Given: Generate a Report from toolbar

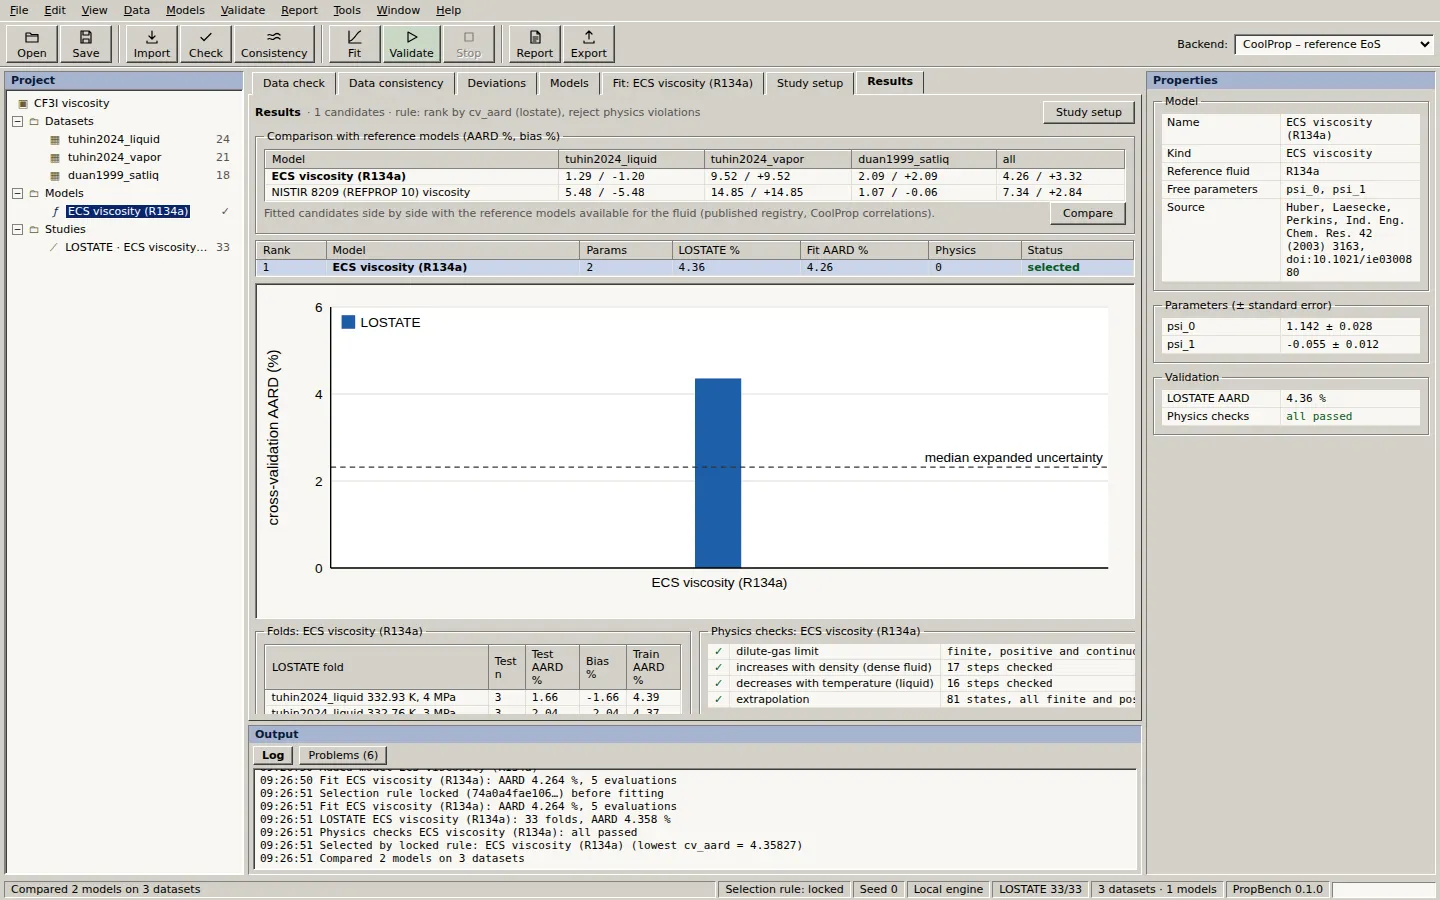Looking at the screenshot, I should coord(535,44).
